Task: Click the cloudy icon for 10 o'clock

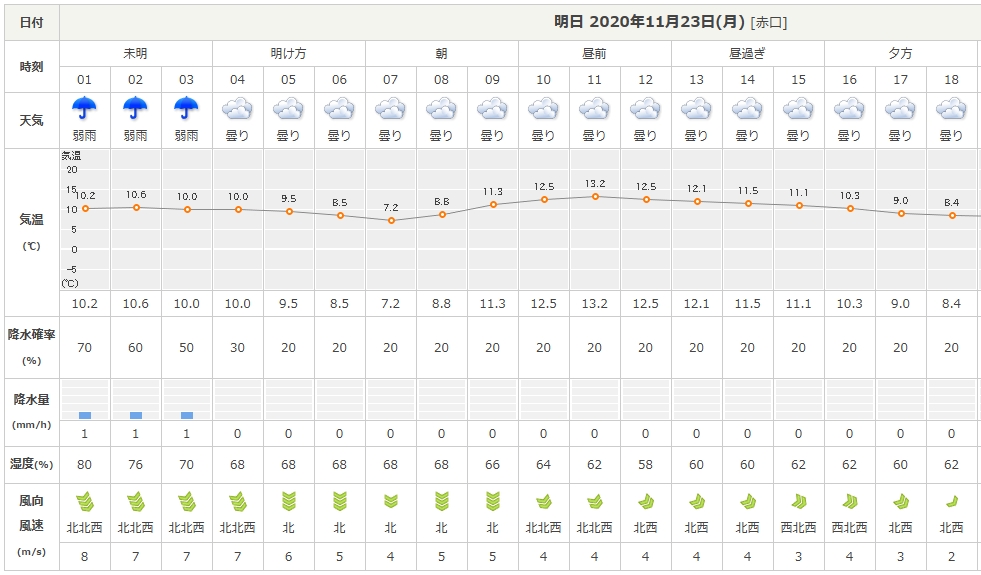Action: pyautogui.click(x=543, y=109)
